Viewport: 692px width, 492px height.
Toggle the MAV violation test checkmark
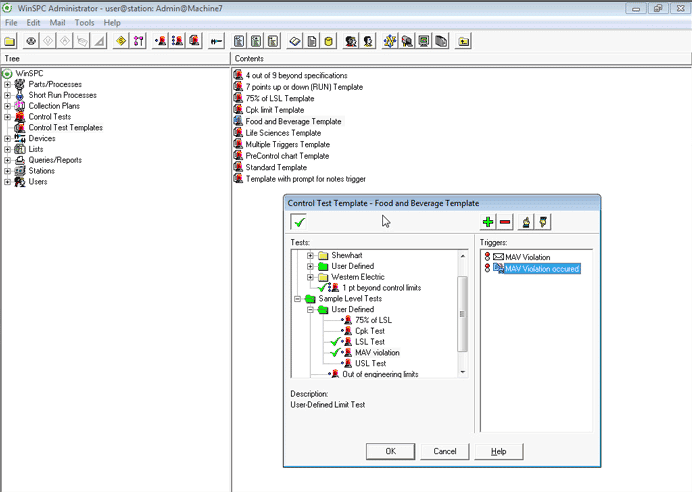coord(336,353)
